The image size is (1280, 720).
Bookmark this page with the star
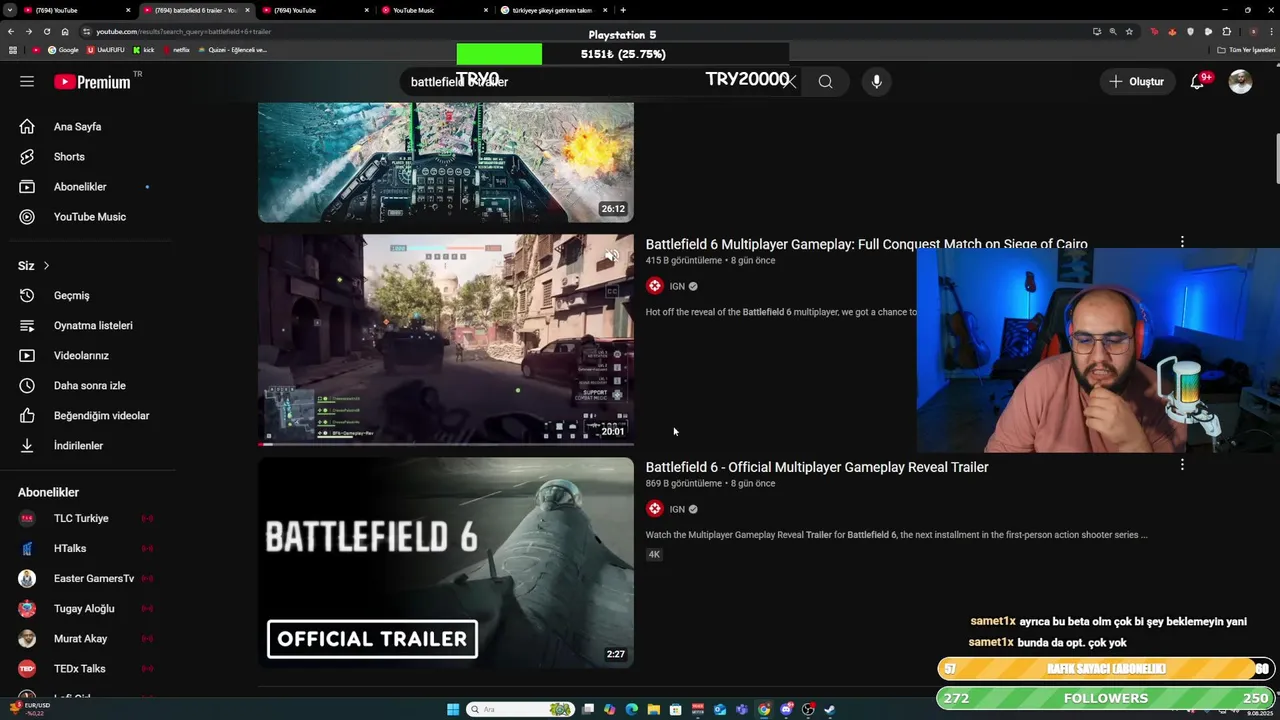(x=1129, y=32)
